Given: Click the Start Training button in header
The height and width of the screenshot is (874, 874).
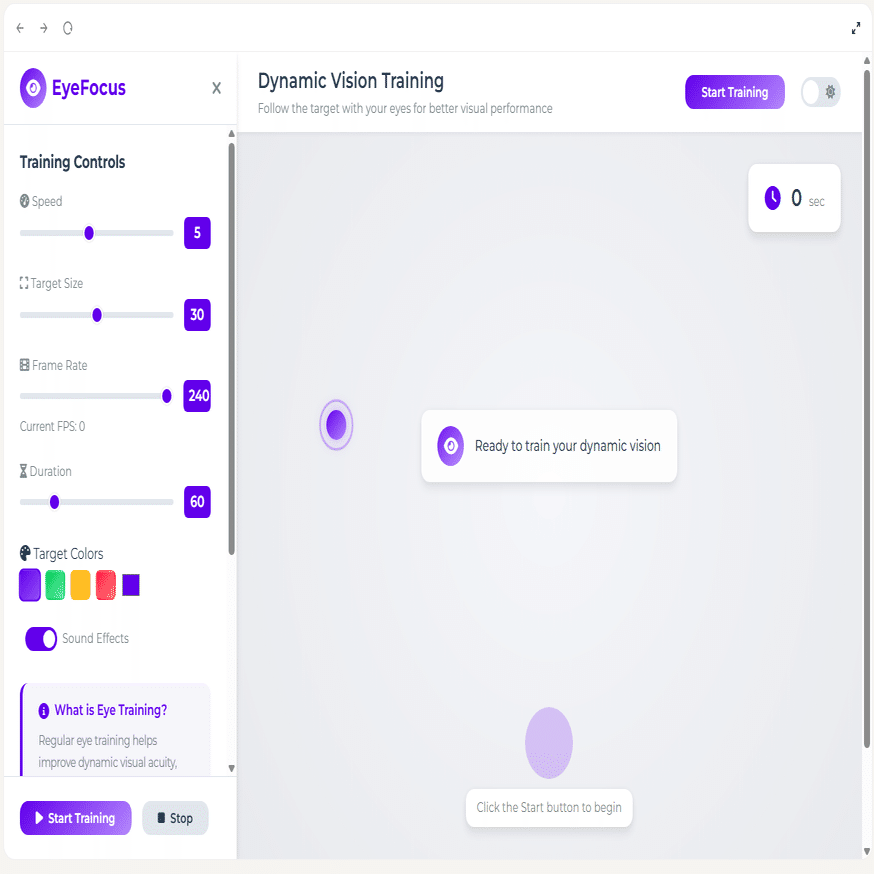Looking at the screenshot, I should [x=735, y=92].
